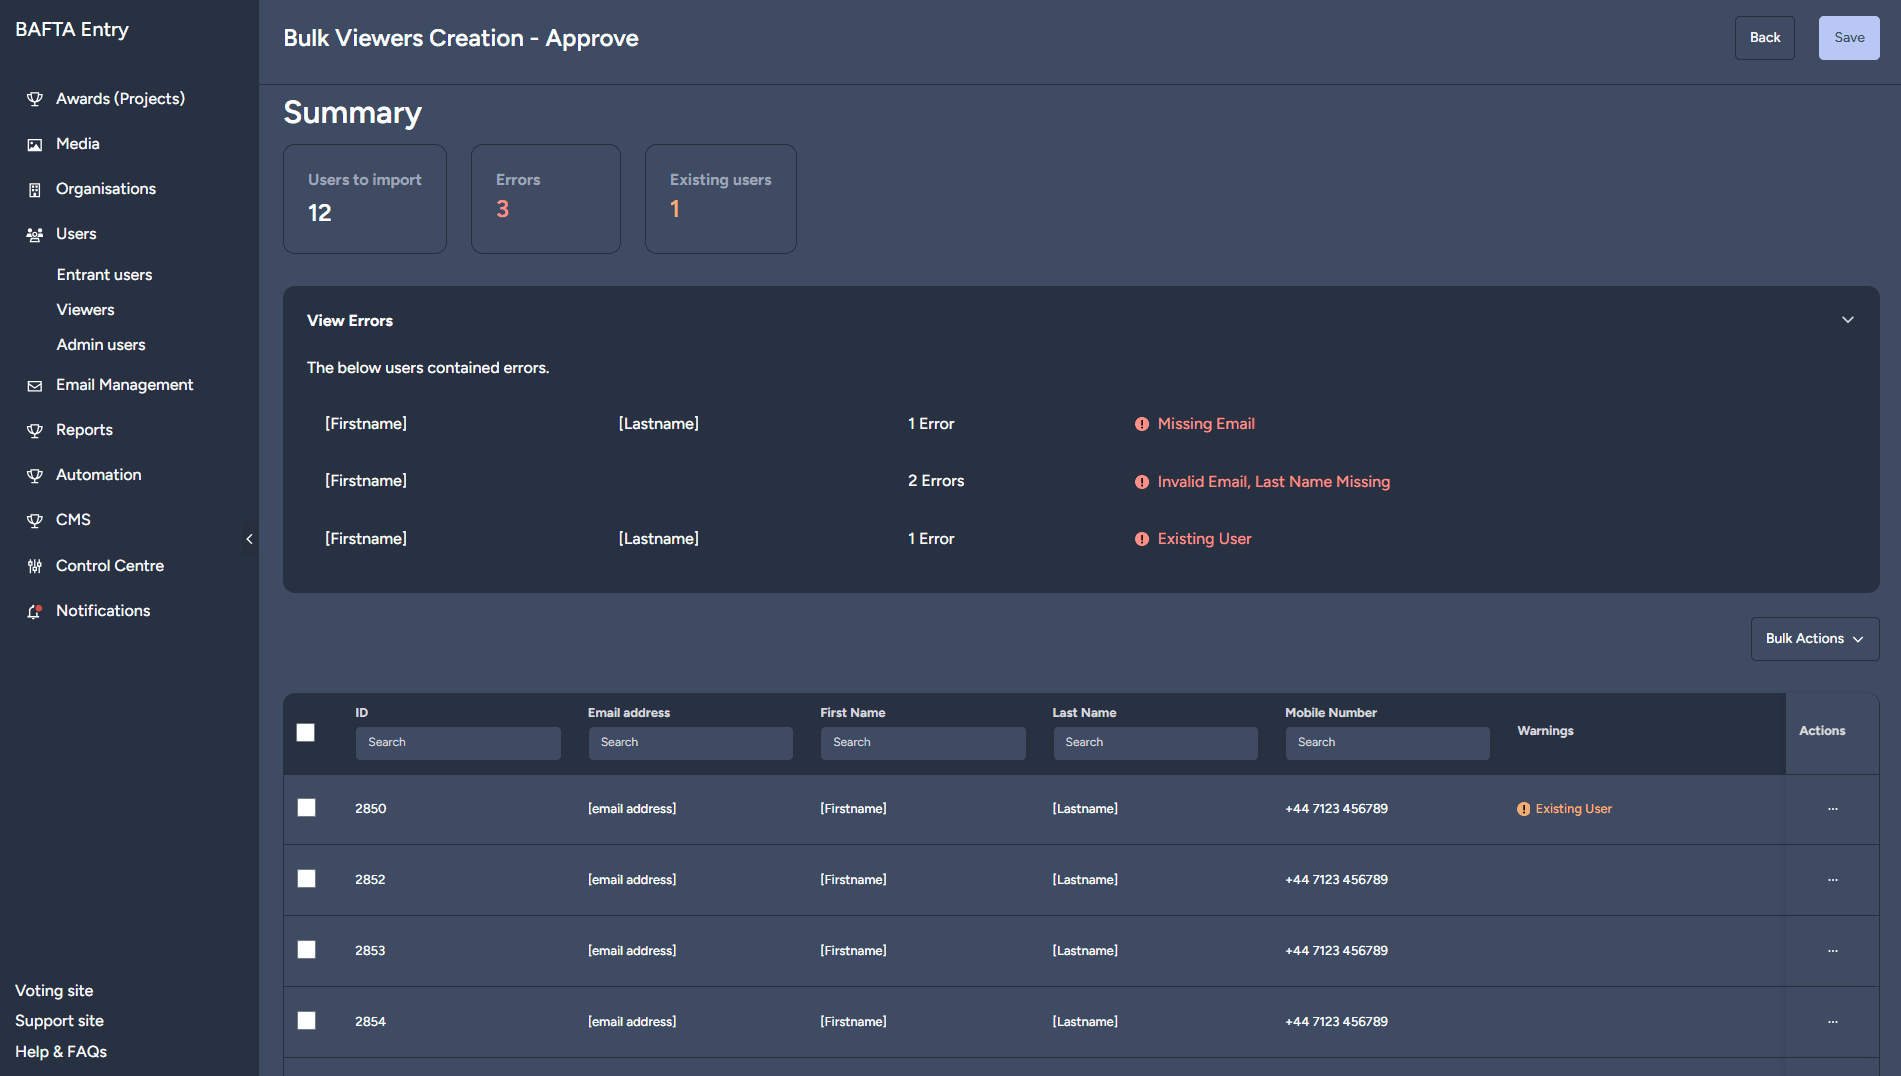This screenshot has height=1076, width=1901.
Task: Tick the select-all checkbox in table header
Action: pos(306,733)
